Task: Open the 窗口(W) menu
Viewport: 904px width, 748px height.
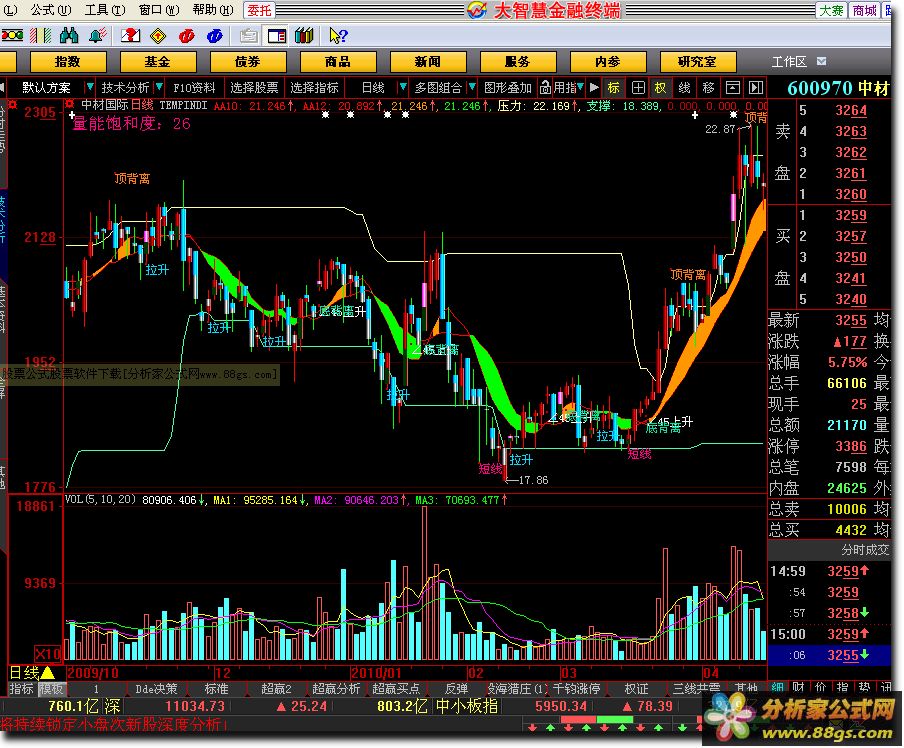Action: coord(159,10)
